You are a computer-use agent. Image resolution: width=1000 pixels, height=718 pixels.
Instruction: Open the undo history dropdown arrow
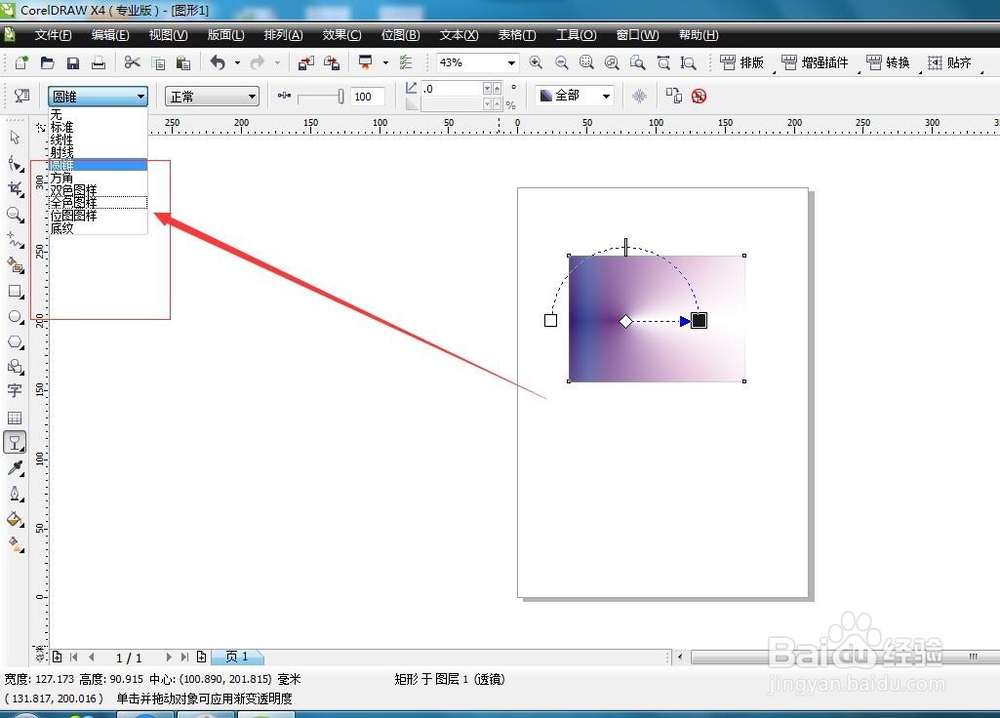pyautogui.click(x=237, y=62)
